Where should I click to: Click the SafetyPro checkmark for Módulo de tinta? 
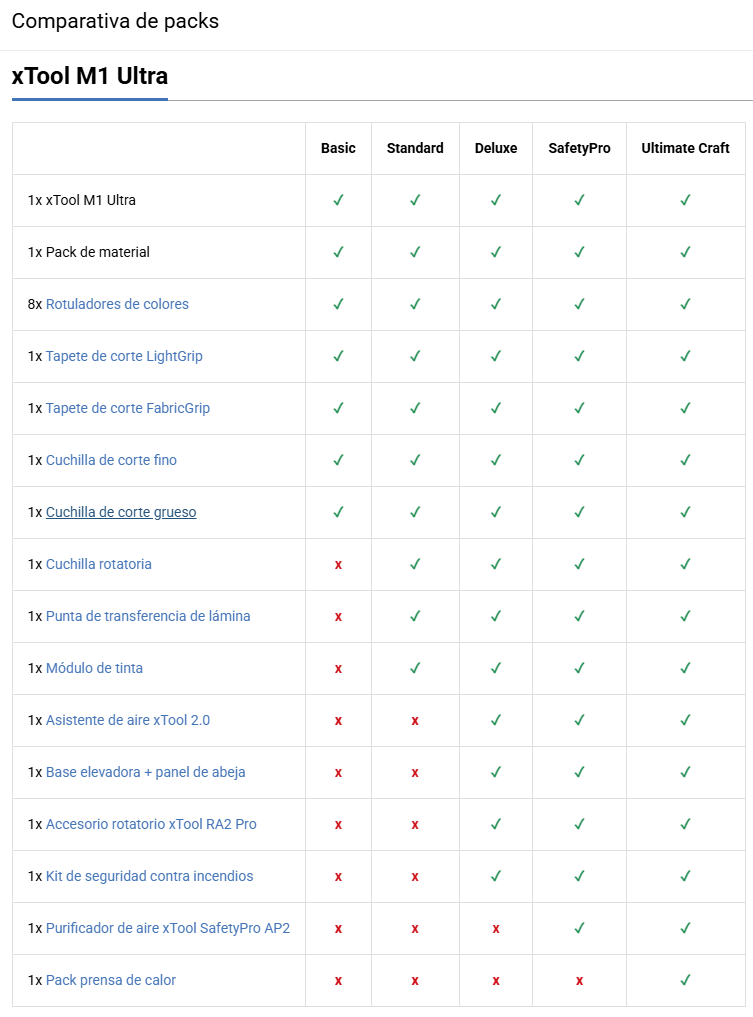point(579,668)
